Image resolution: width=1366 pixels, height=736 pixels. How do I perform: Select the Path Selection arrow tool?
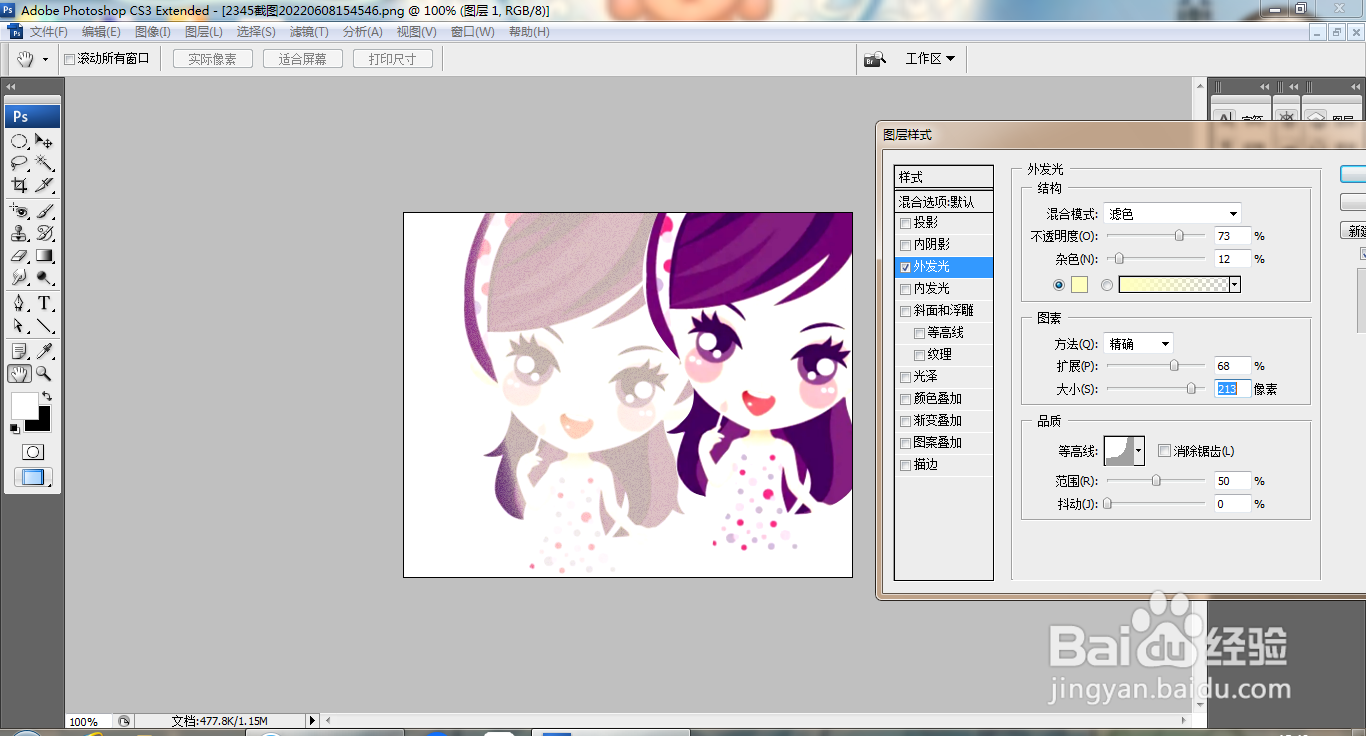pyautogui.click(x=19, y=325)
